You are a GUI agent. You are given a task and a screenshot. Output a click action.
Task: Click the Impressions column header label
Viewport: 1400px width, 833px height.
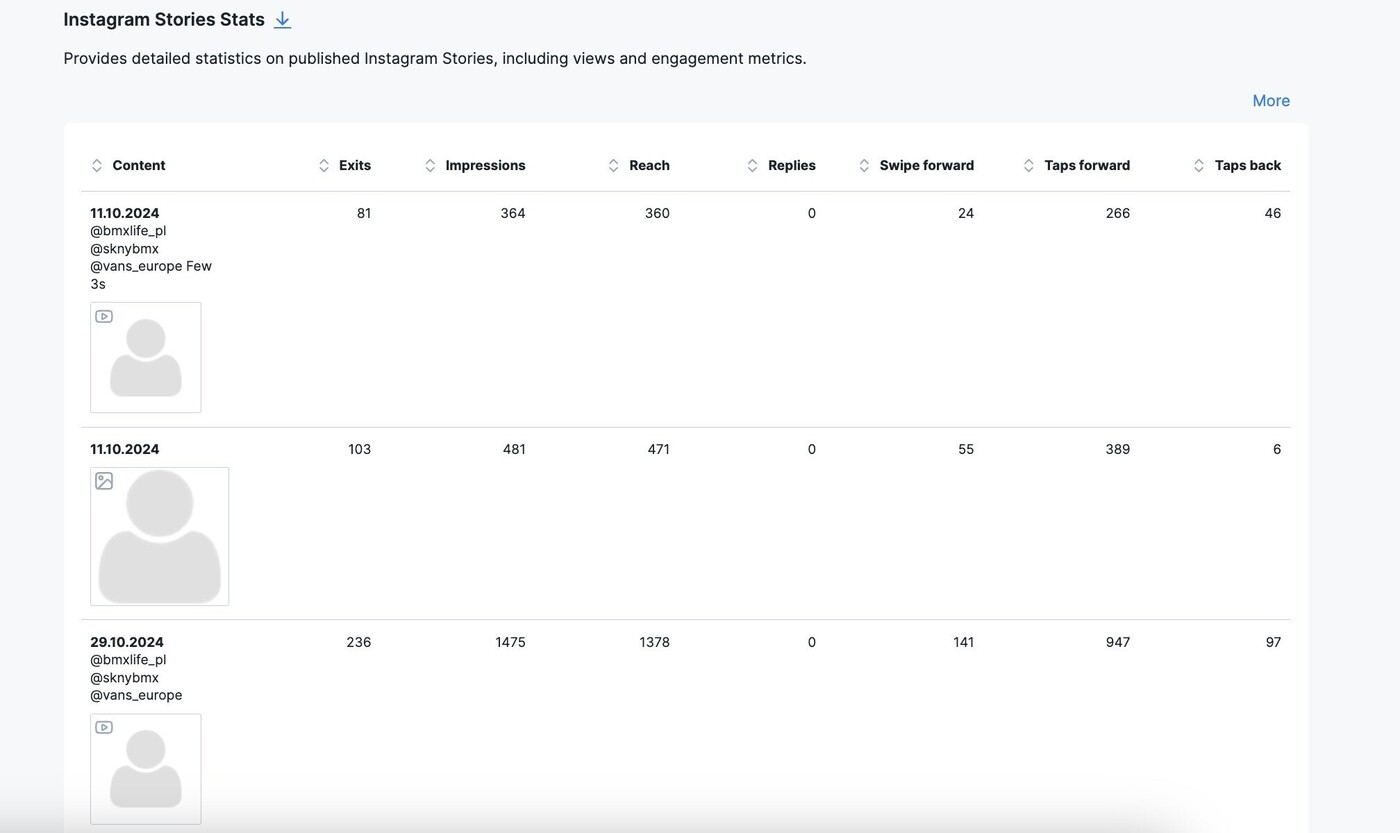point(485,166)
